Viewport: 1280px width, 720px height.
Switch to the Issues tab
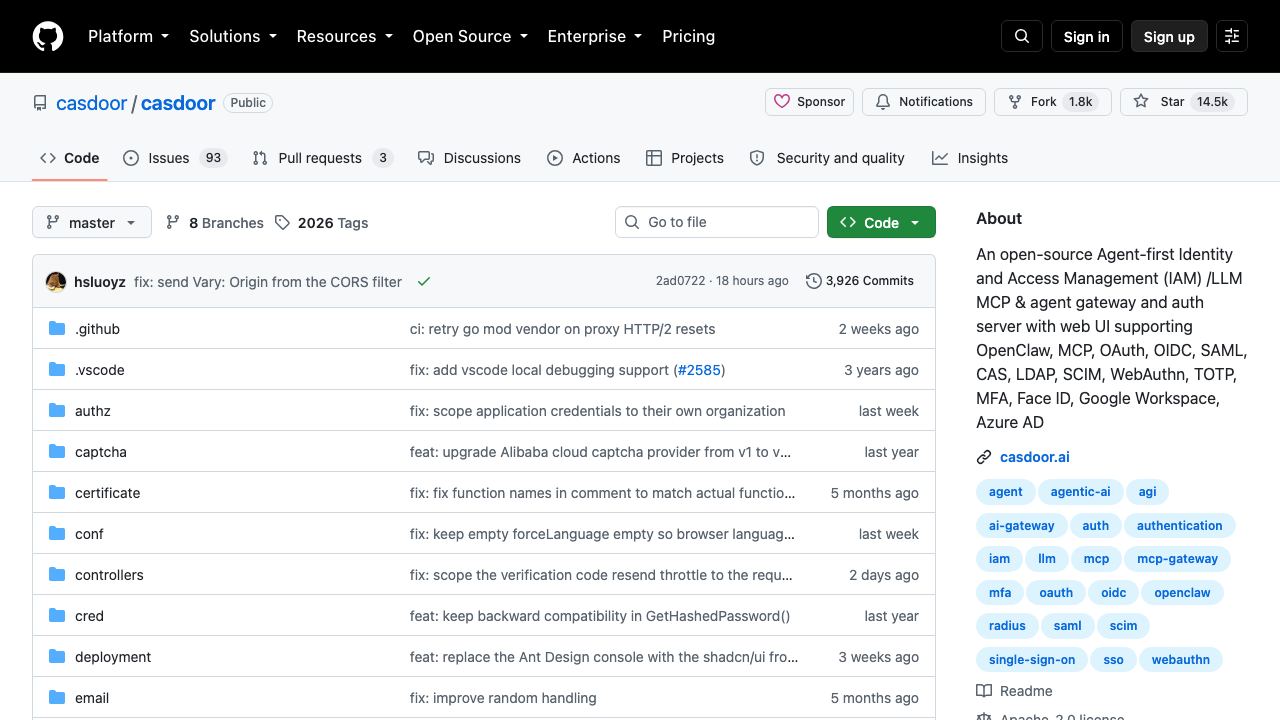pyautogui.click(x=175, y=158)
